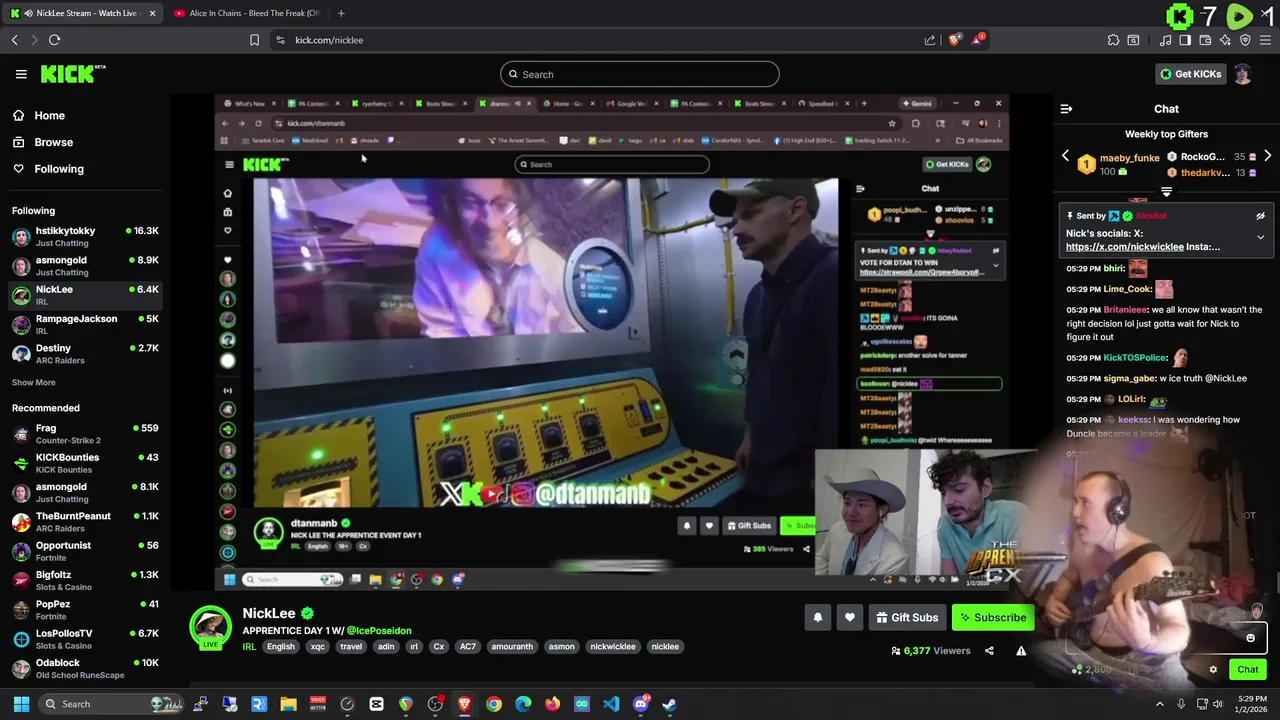
Task: Show next weekly top gifters
Action: 1267,157
